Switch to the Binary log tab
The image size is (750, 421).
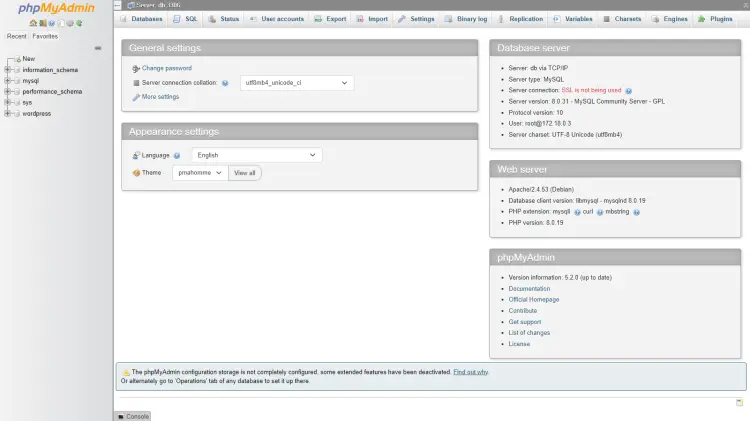coord(466,19)
